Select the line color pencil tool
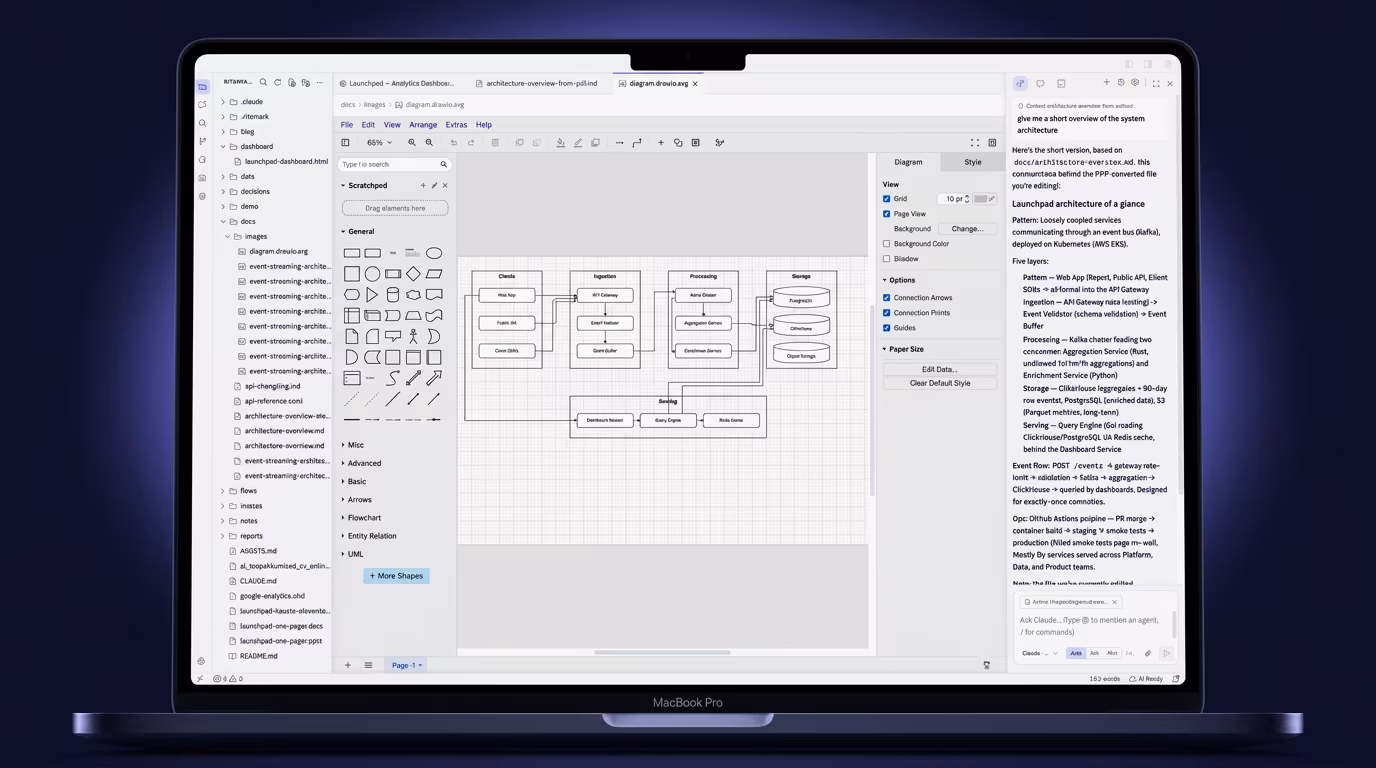 [x=578, y=143]
